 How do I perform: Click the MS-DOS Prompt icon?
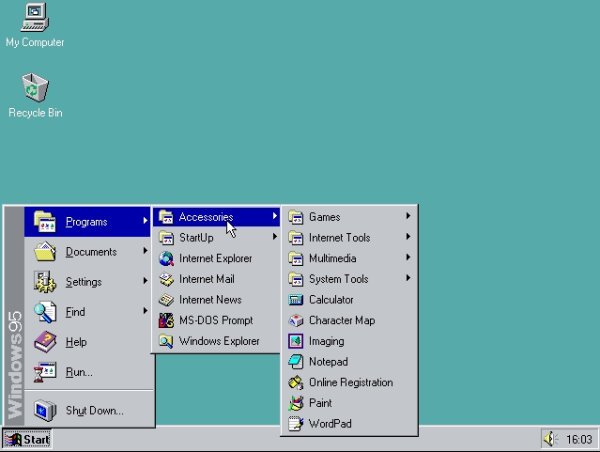[x=166, y=321]
